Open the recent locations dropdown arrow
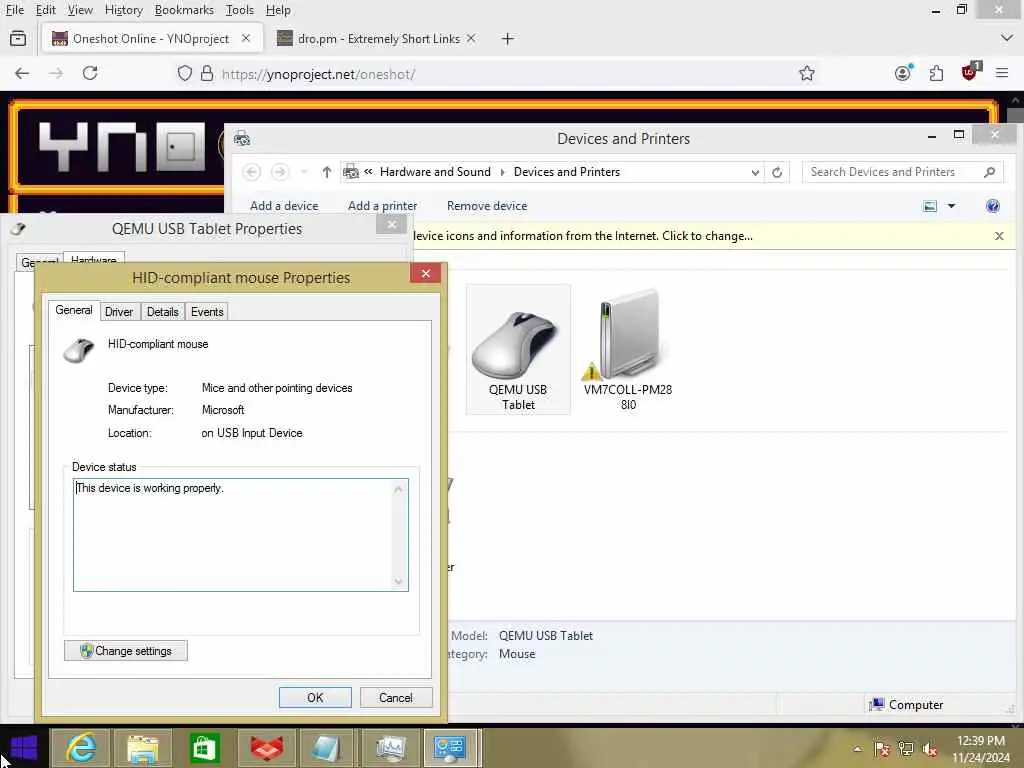This screenshot has width=1024, height=768. pyautogui.click(x=304, y=172)
